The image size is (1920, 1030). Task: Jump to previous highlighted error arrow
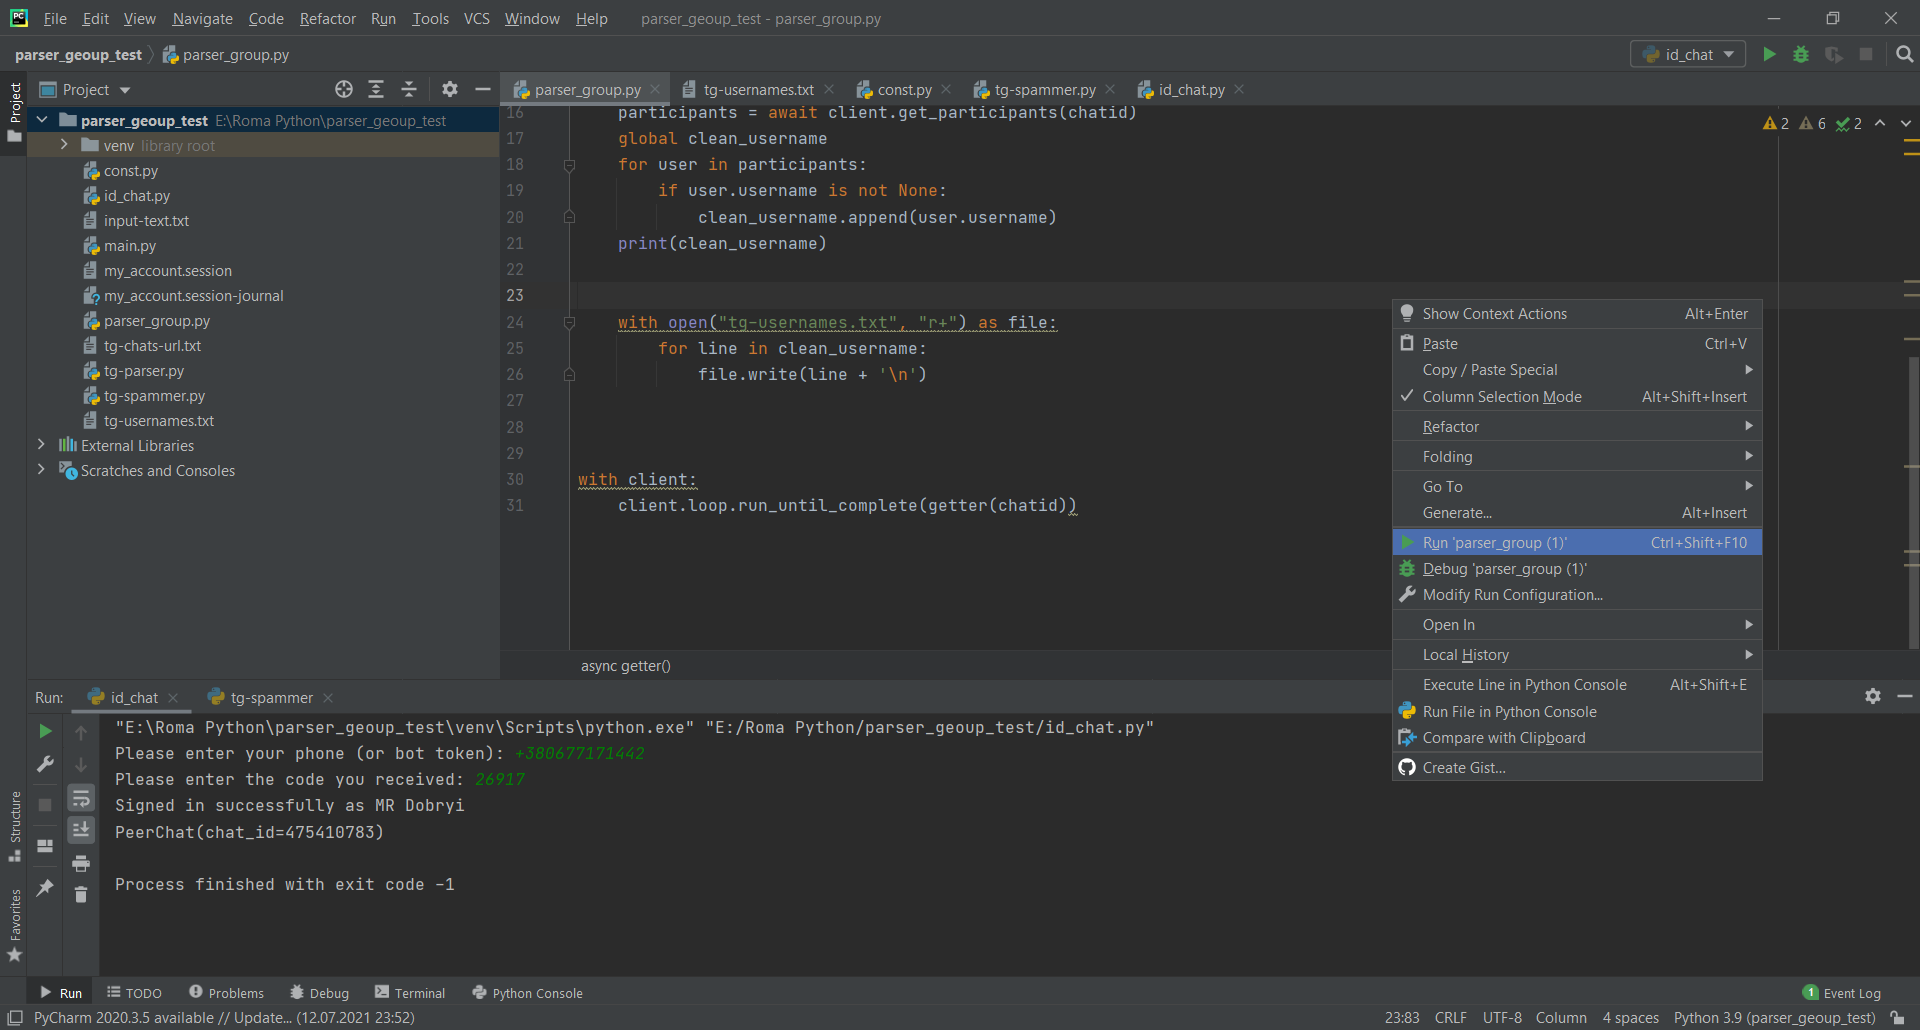point(1880,123)
